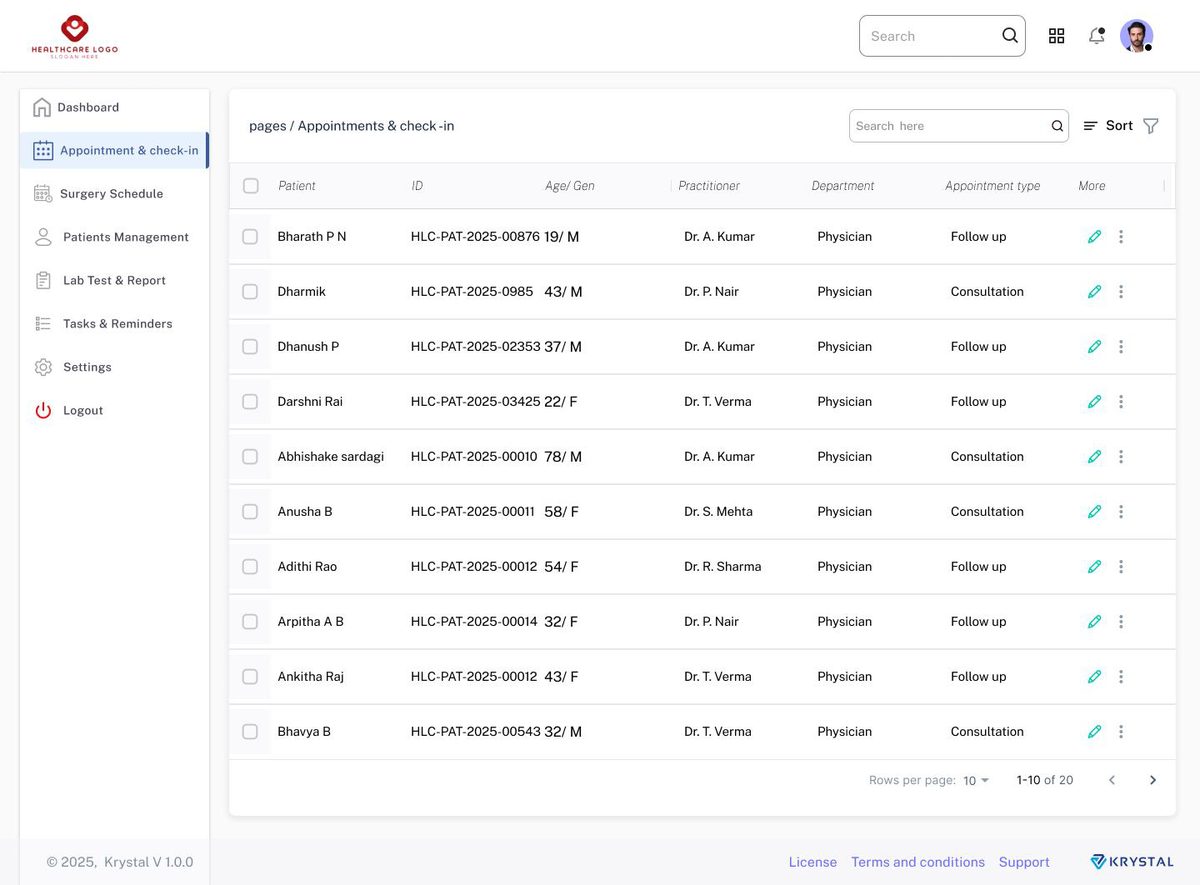Edit Bharath P N's appointment with pencil icon
The image size is (1200, 885).
(1094, 237)
